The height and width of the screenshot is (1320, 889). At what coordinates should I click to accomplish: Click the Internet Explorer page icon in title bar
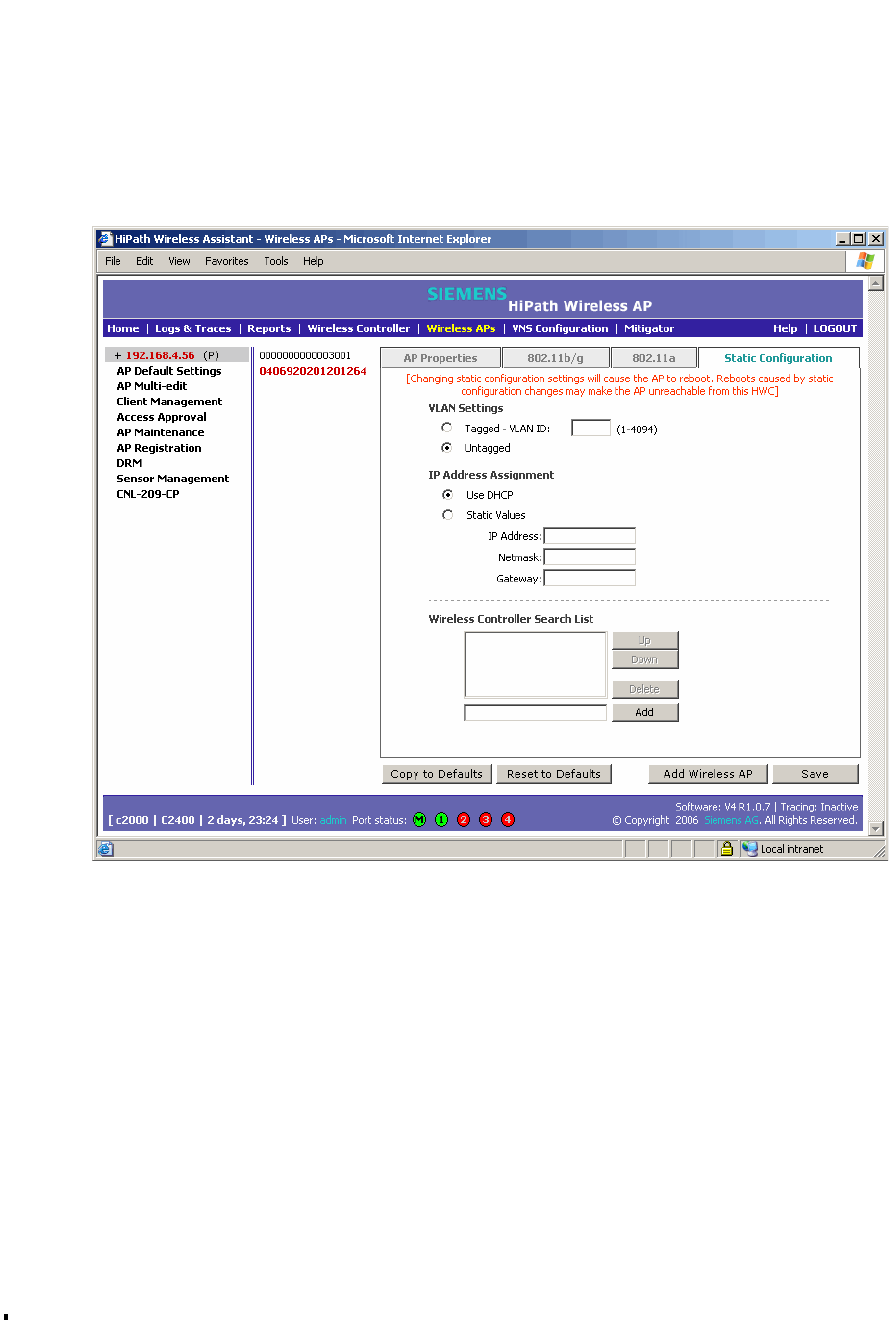pos(104,239)
